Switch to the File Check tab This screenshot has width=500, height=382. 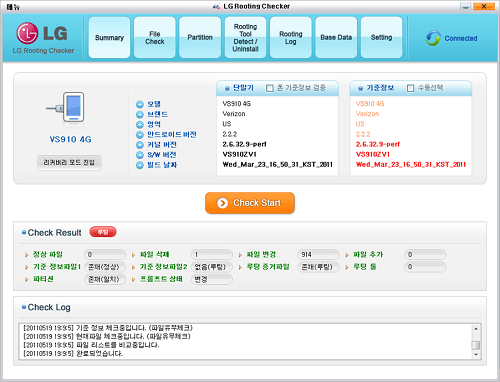point(155,38)
